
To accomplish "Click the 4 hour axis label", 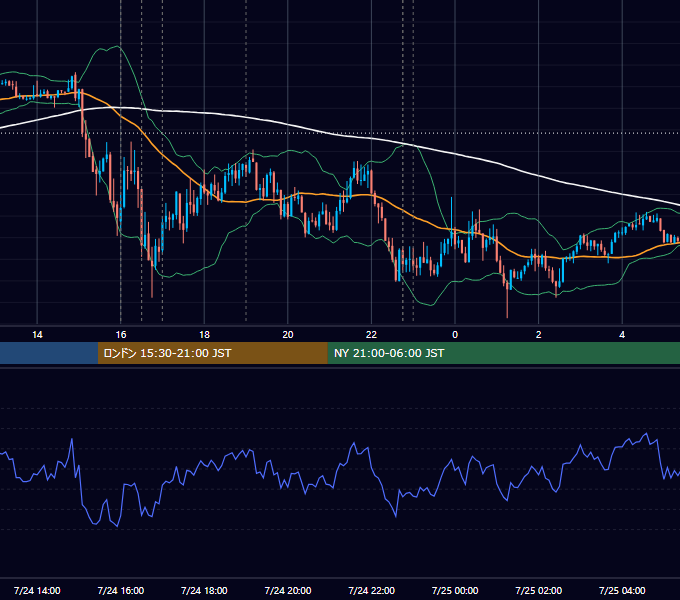I will [x=622, y=335].
